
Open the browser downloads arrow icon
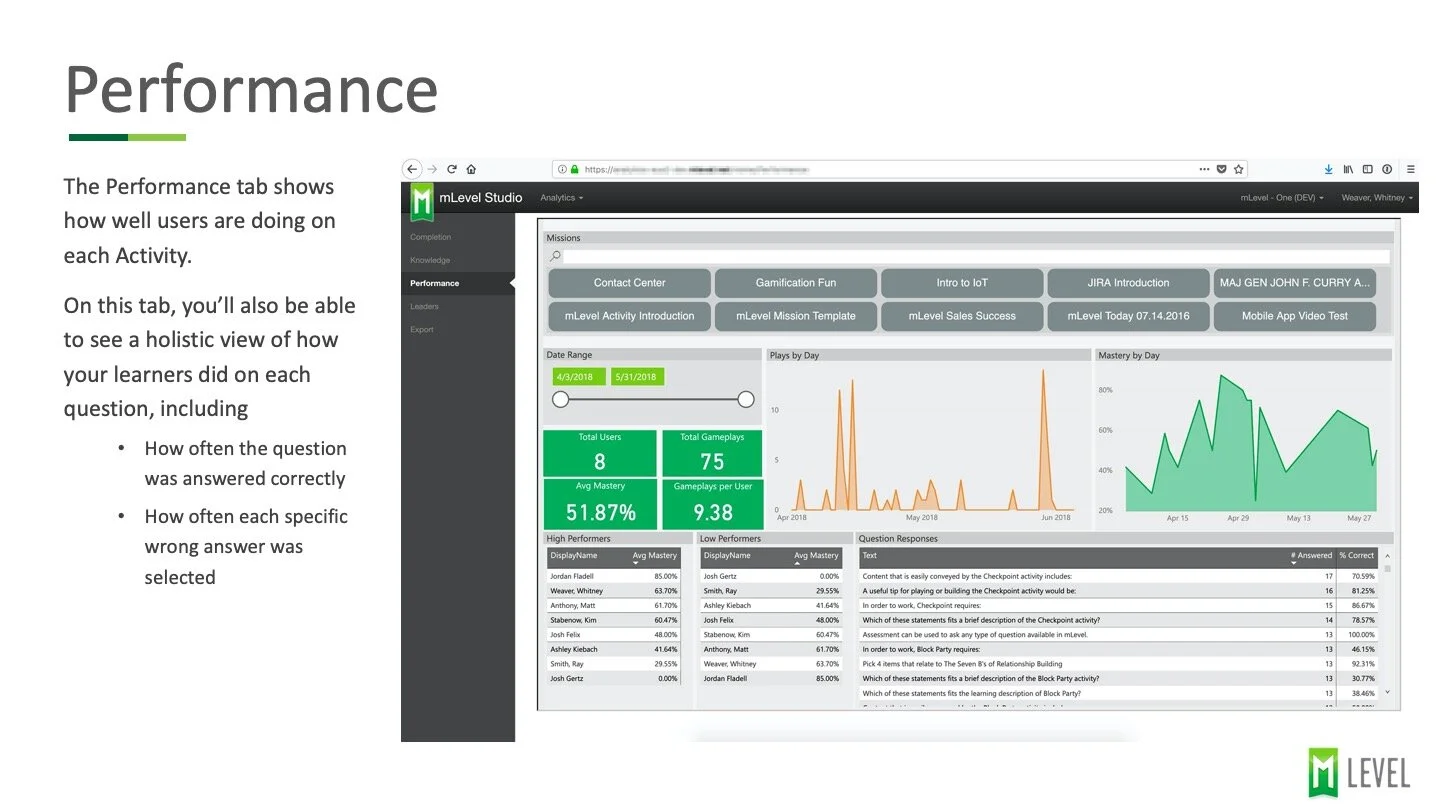tap(1329, 169)
